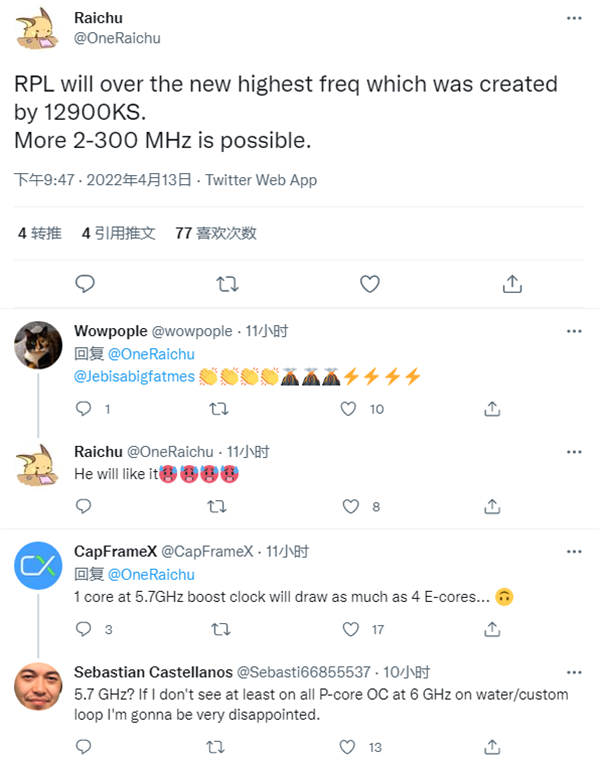Like Wowpople's reply with 10 likes
This screenshot has width=600, height=763.
[349, 409]
